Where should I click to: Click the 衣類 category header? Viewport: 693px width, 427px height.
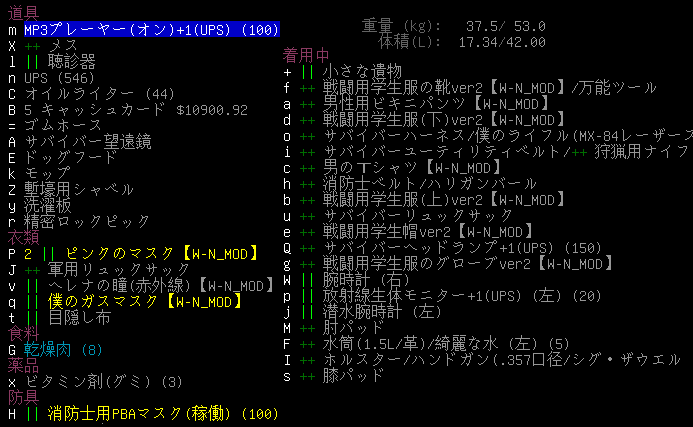[x=24, y=238]
